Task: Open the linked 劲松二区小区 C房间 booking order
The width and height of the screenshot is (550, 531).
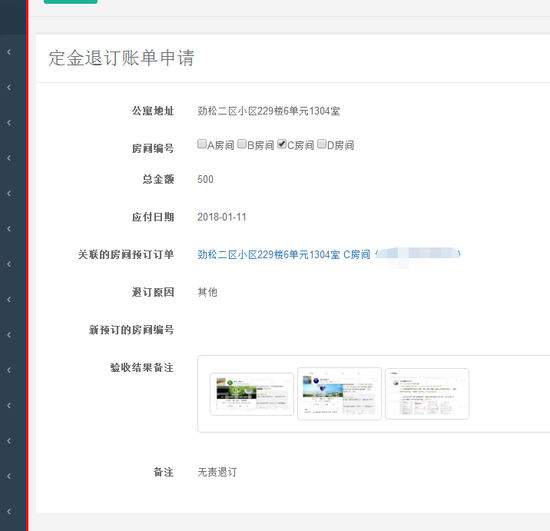Action: coord(284,254)
